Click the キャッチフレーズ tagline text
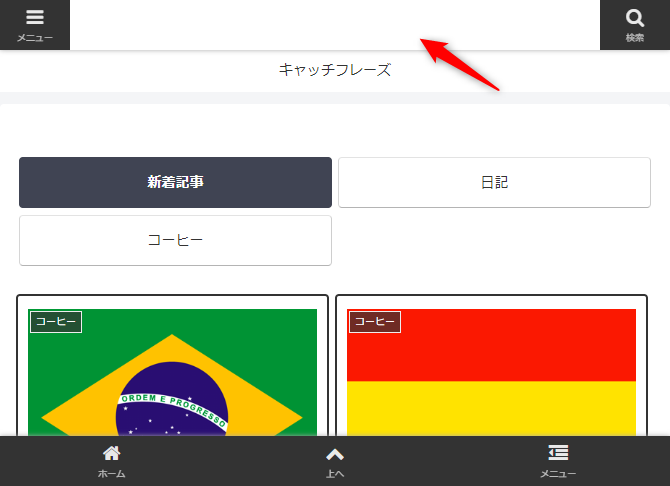 point(335,70)
